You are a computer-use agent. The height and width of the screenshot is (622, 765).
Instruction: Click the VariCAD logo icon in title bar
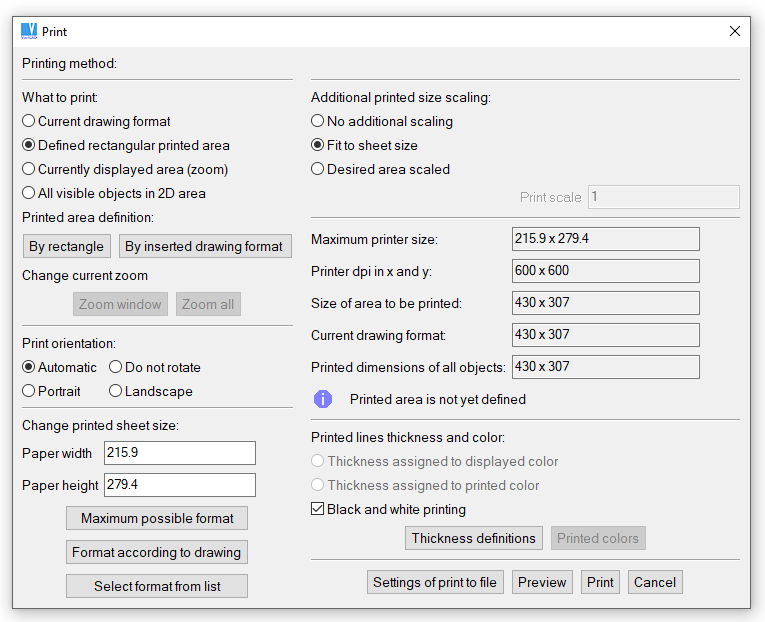click(x=29, y=31)
